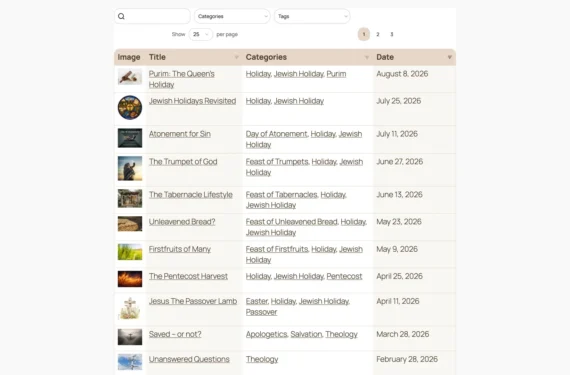
Task: Sort by the Title column arrow
Action: click(x=236, y=57)
